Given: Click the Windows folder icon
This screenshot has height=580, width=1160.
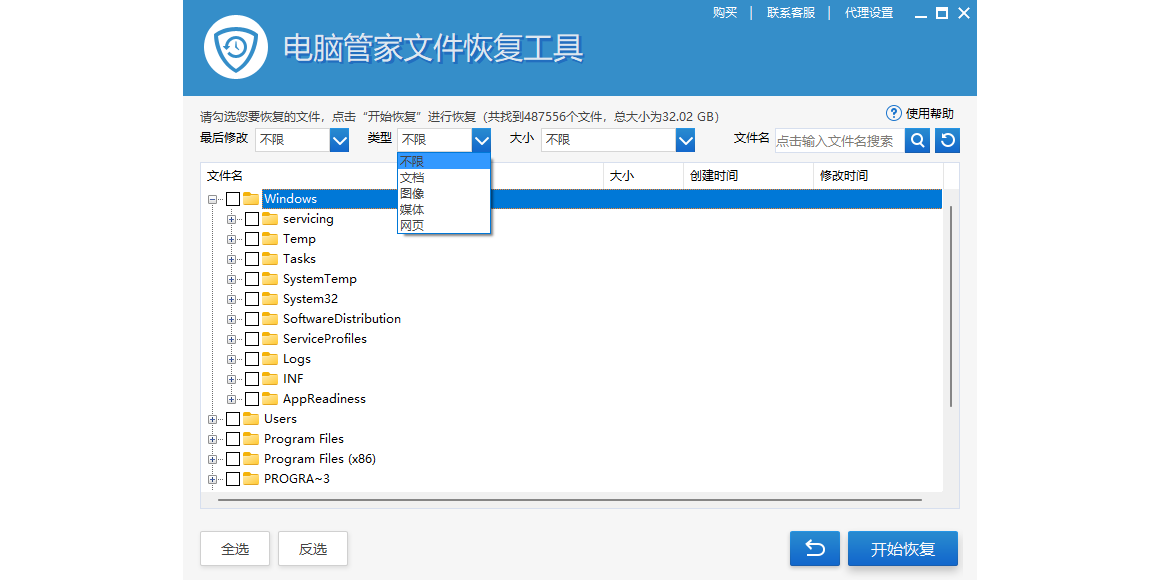Looking at the screenshot, I should tap(251, 199).
